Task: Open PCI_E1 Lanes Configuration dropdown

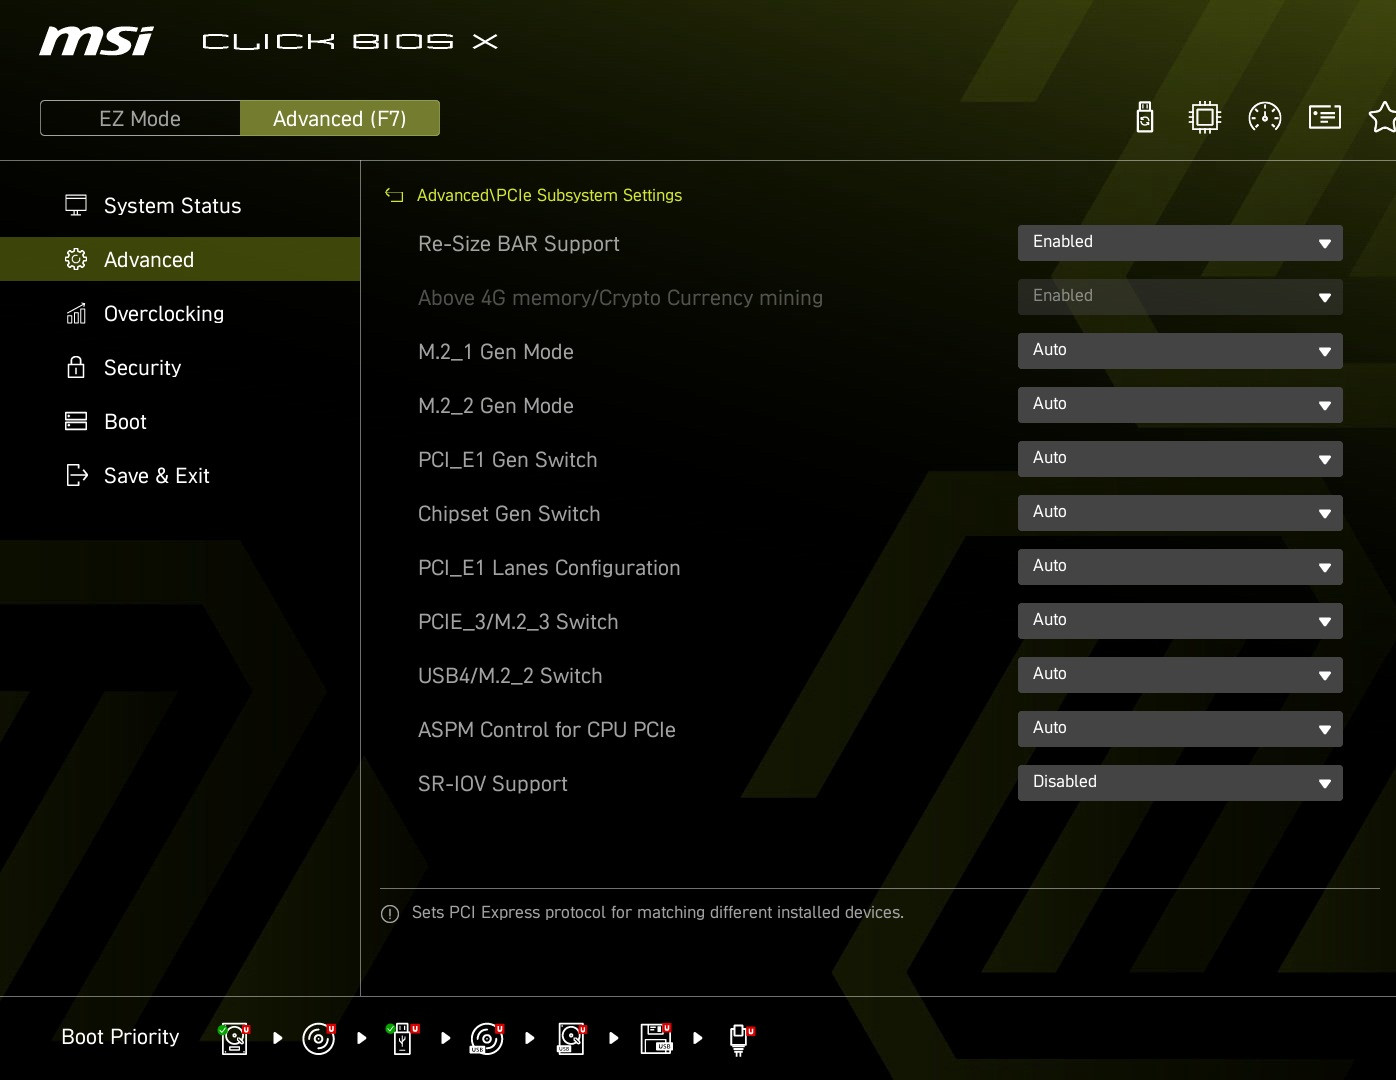Action: [x=1180, y=567]
